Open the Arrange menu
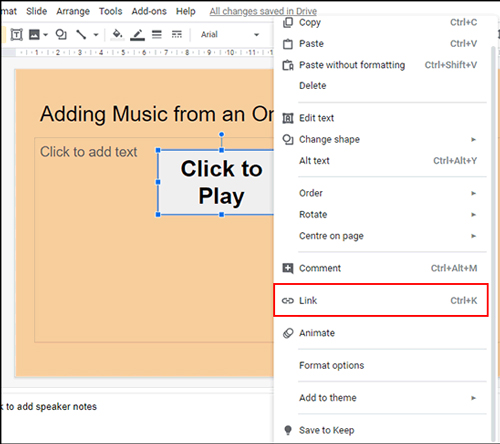This screenshot has height=444, width=500. 73,11
